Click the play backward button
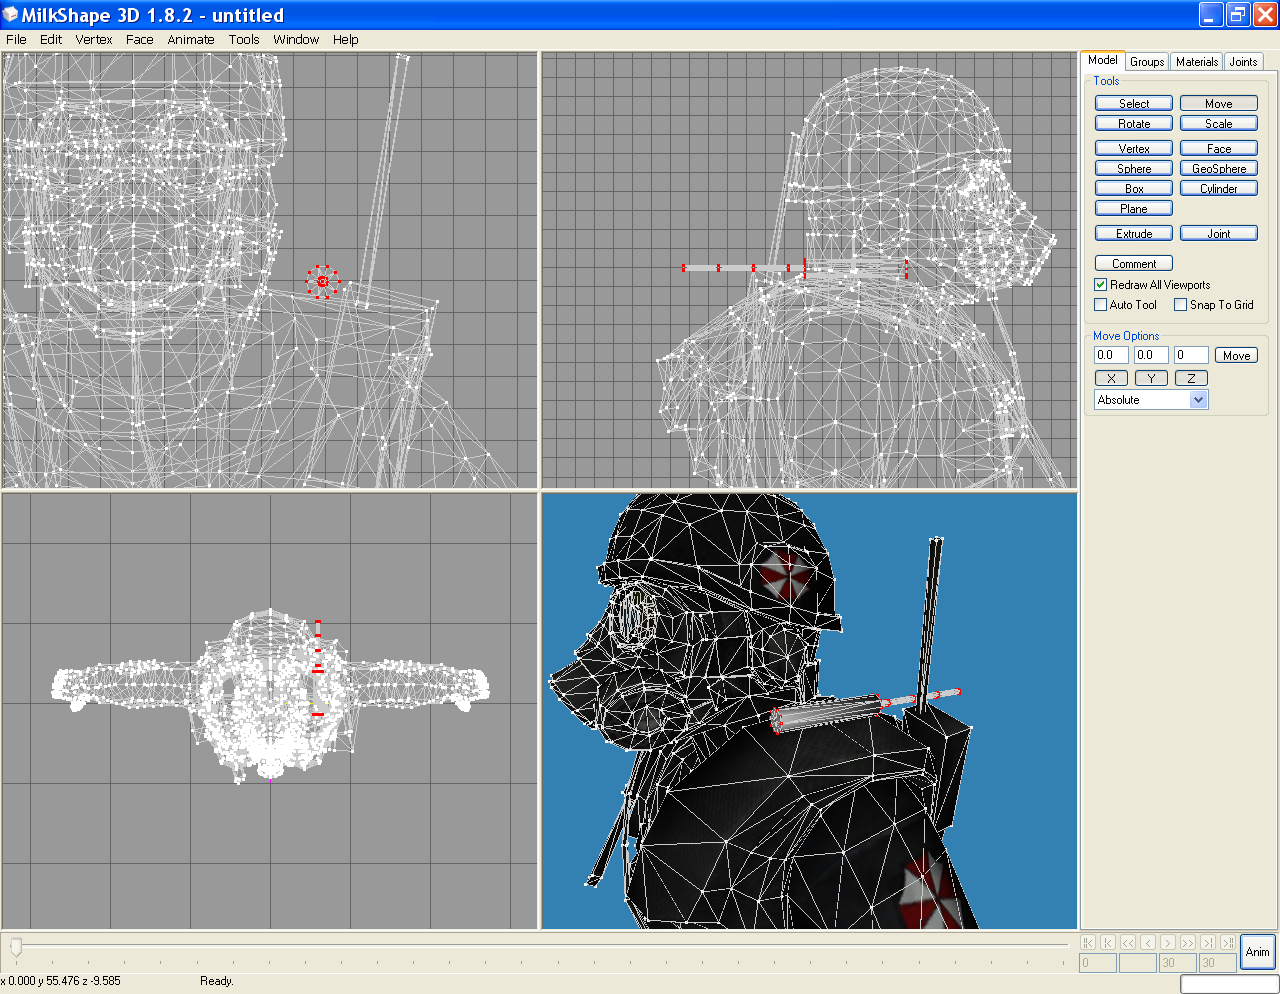 pyautogui.click(x=1128, y=942)
